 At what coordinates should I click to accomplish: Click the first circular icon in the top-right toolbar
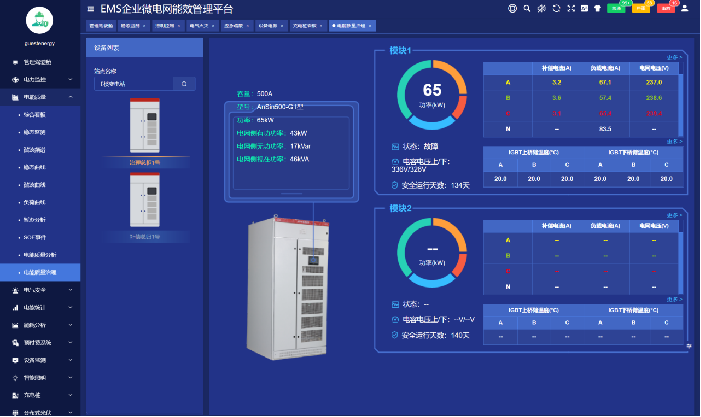[512, 8]
